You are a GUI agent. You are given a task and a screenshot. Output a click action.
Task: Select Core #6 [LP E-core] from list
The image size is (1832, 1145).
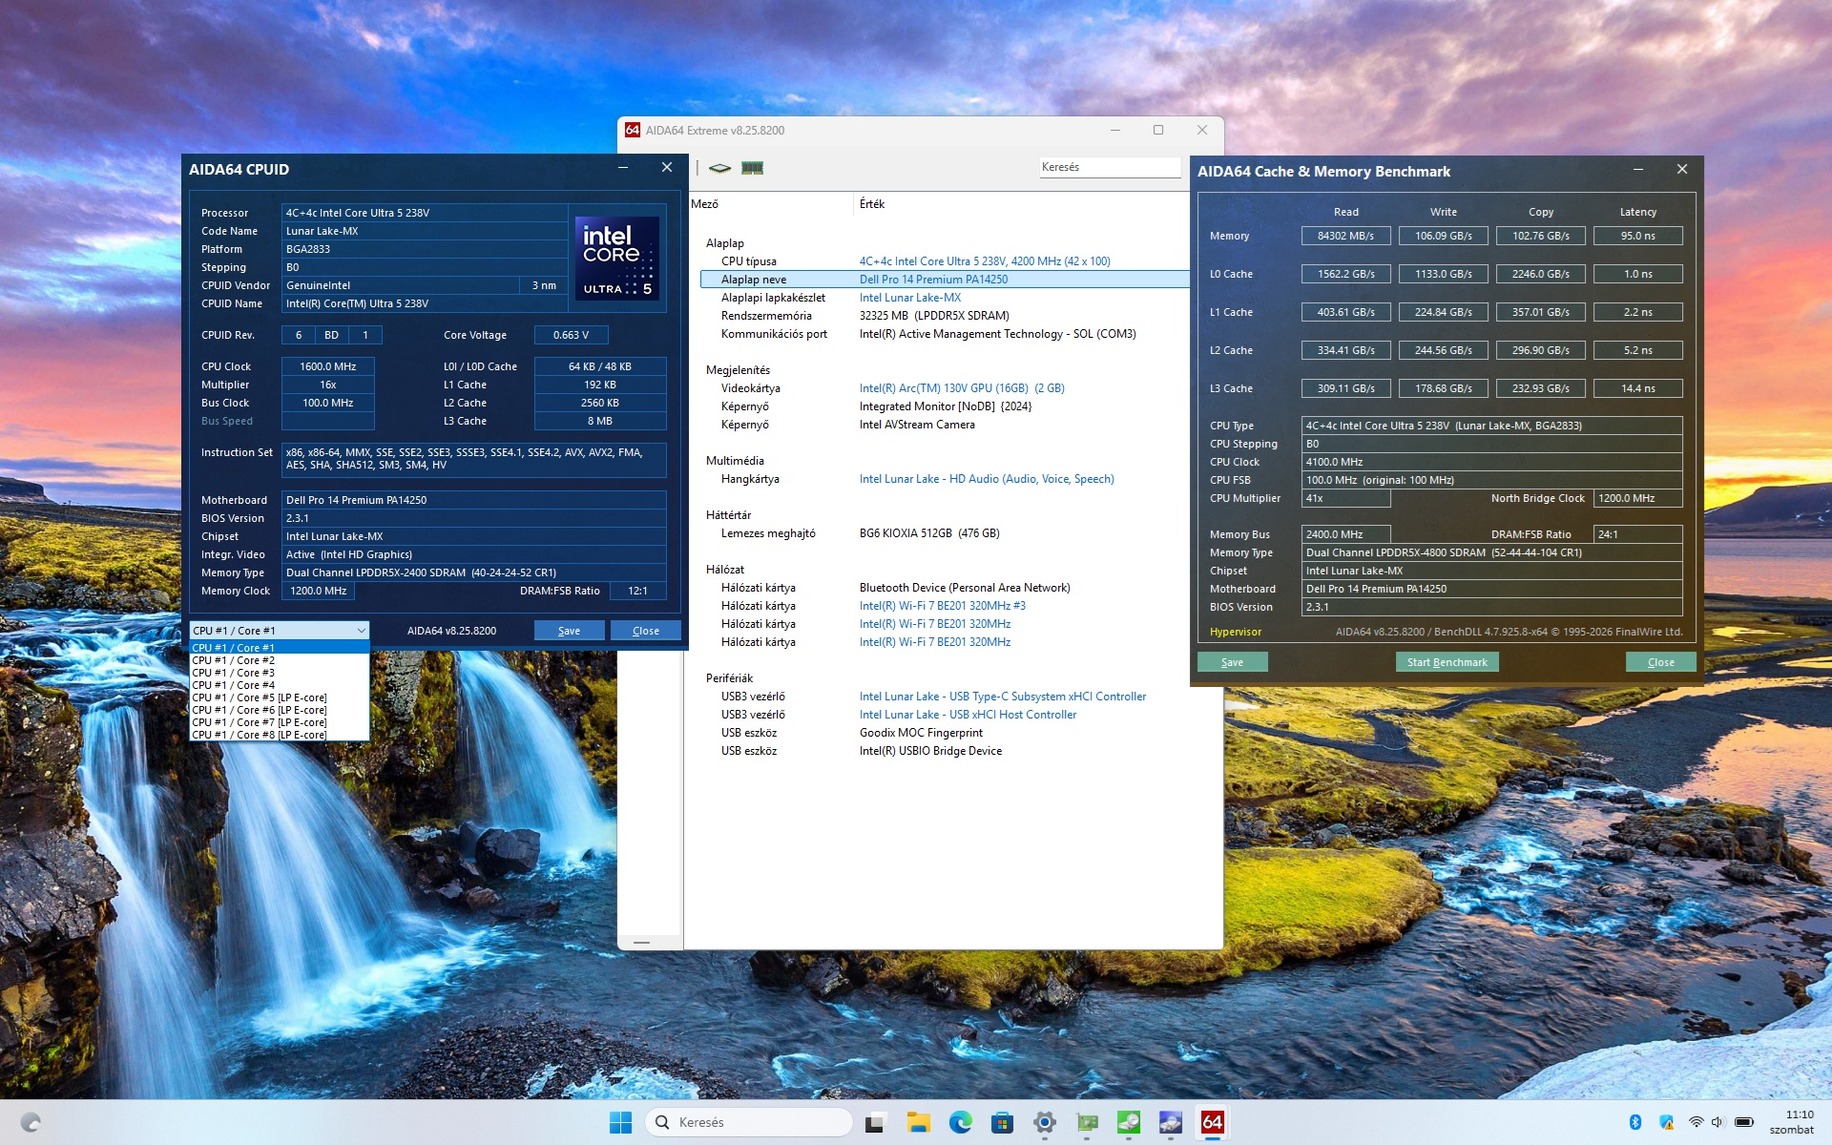pos(279,710)
